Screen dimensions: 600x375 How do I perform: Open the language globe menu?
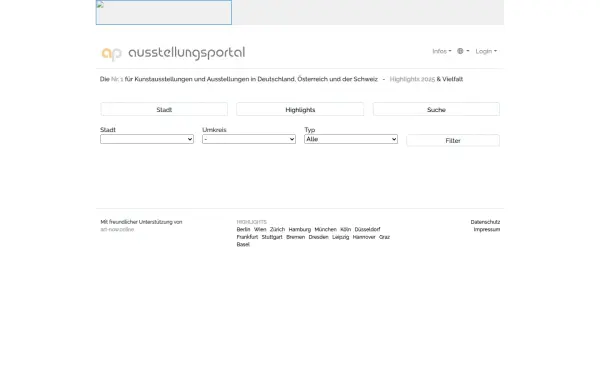click(x=463, y=51)
